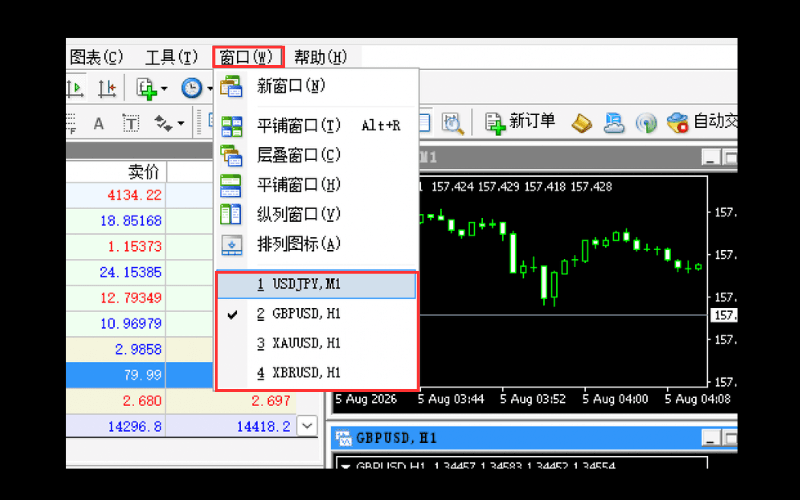Choose 排列图标(A) arrange icons

coord(316,244)
